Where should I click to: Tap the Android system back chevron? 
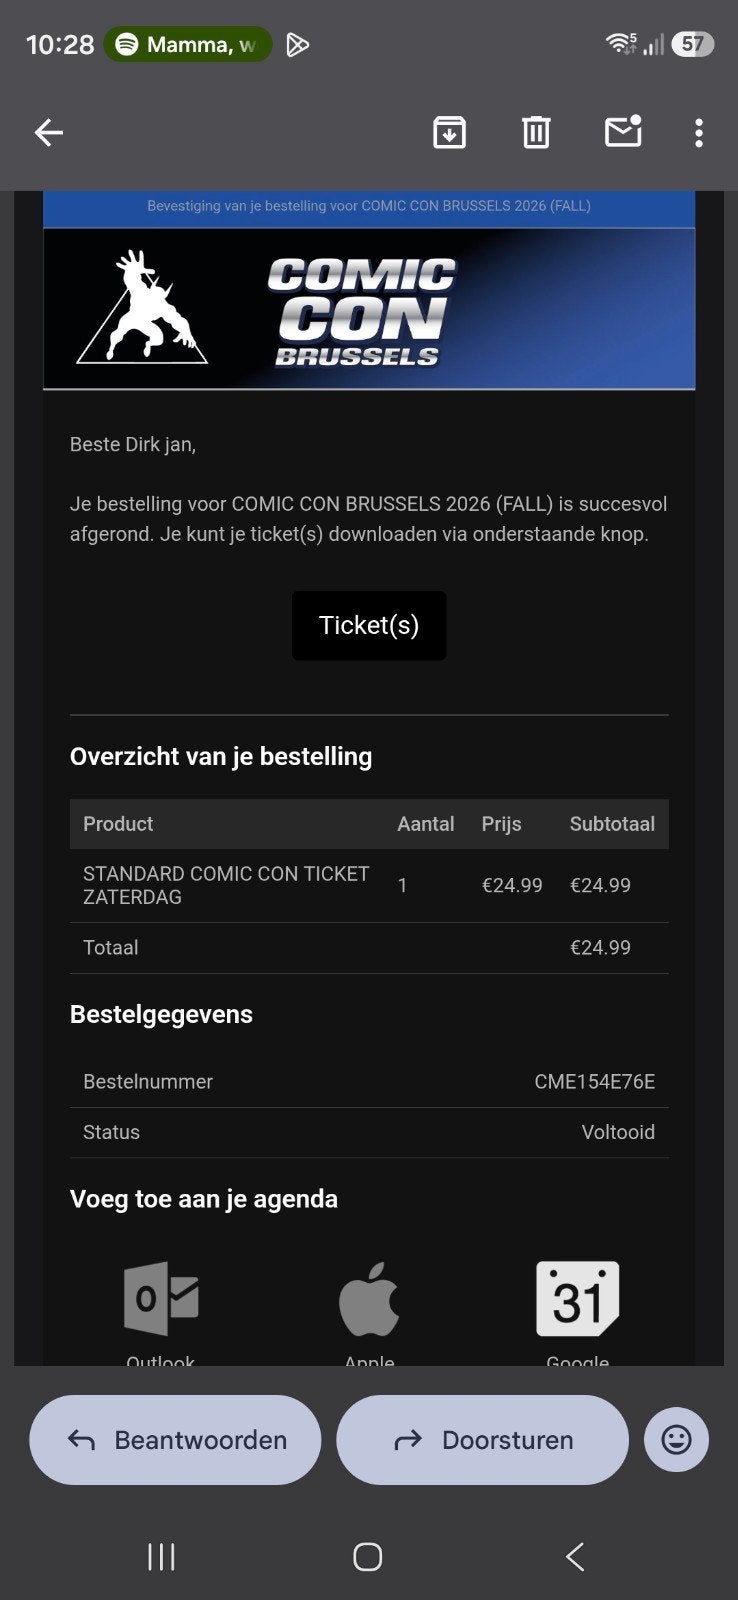point(575,1556)
